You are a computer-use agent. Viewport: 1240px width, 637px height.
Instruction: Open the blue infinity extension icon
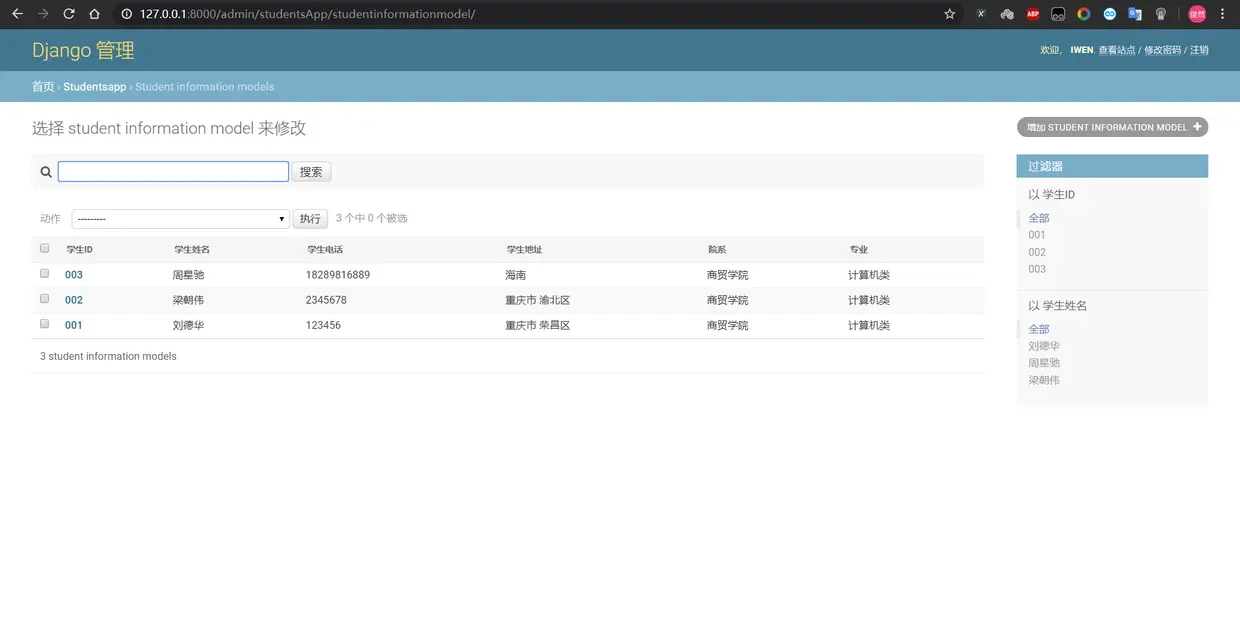click(x=1109, y=14)
